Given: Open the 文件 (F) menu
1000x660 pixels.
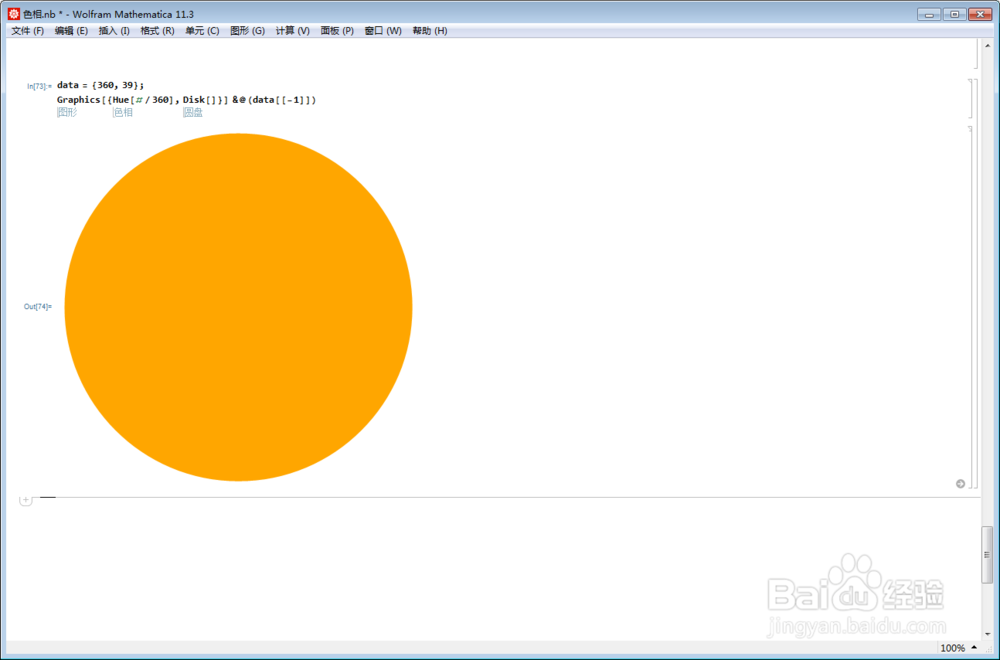Looking at the screenshot, I should (x=27, y=31).
